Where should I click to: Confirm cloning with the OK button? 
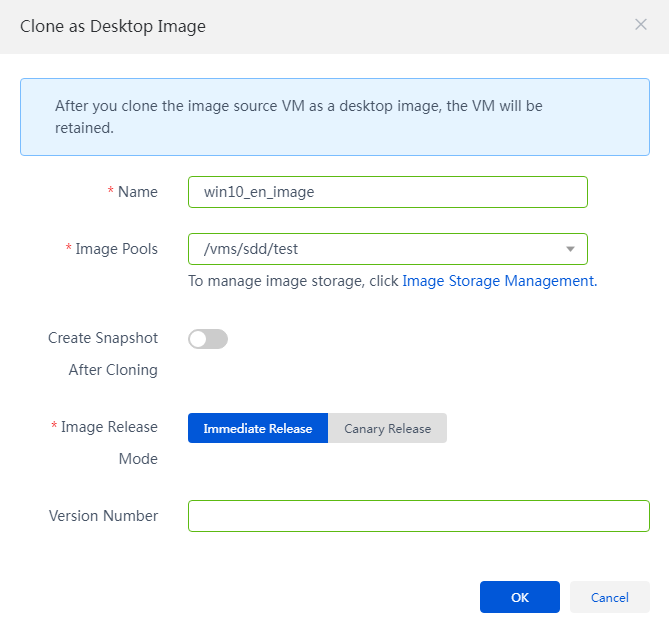[520, 597]
